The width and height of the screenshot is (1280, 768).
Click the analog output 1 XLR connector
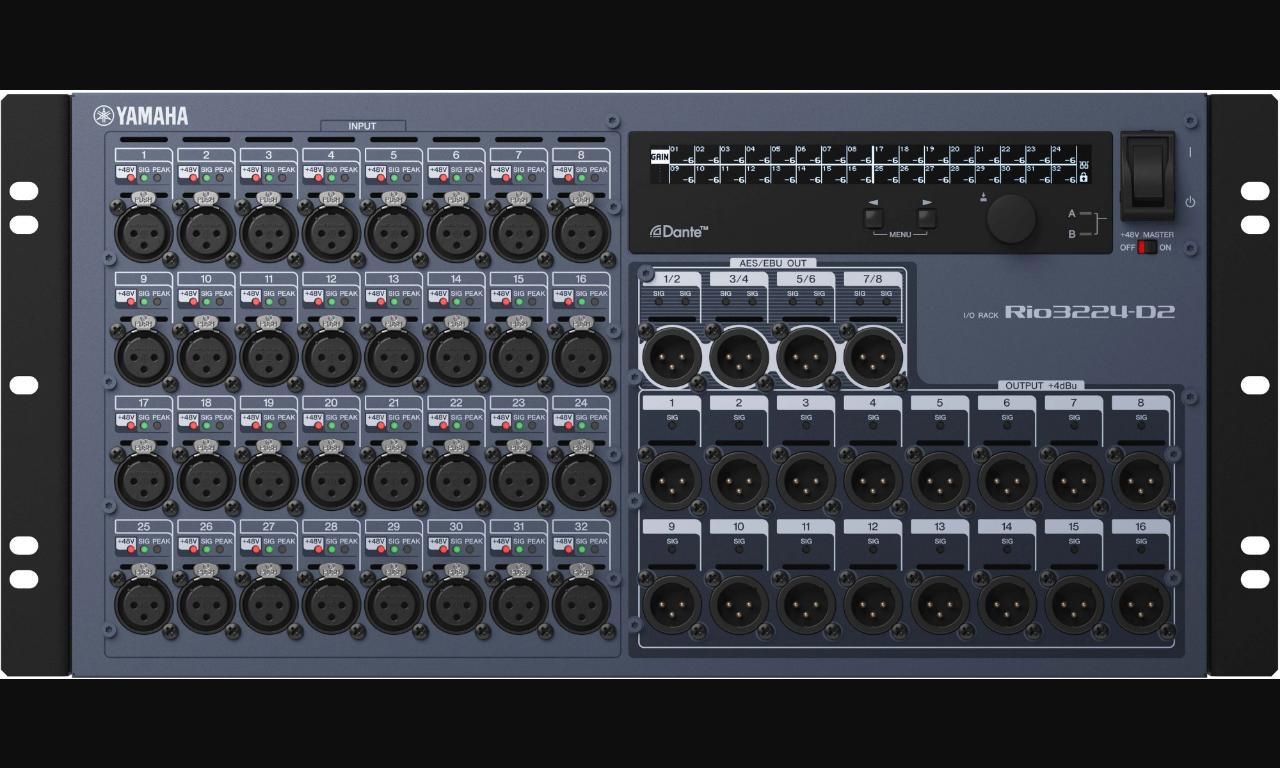click(672, 481)
